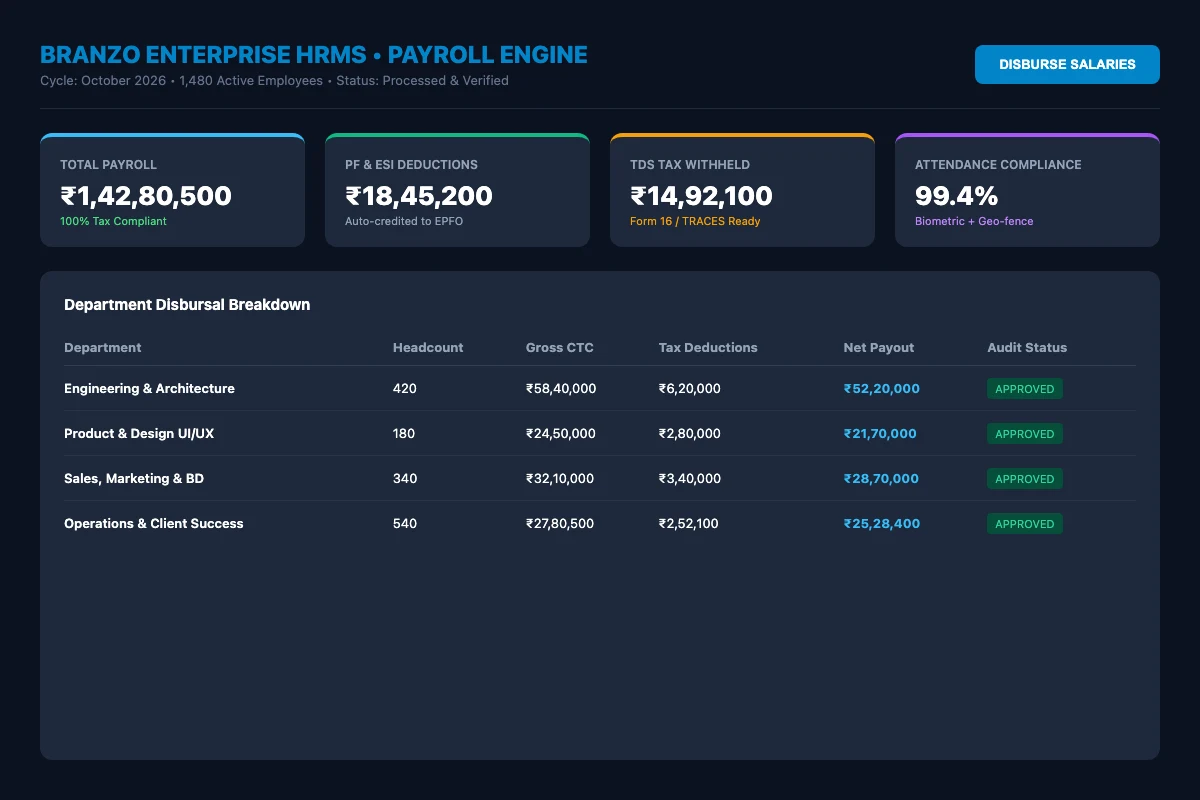The image size is (1200, 800).
Task: Click Engineering tax deductions ₹6,20,000
Action: (x=690, y=388)
